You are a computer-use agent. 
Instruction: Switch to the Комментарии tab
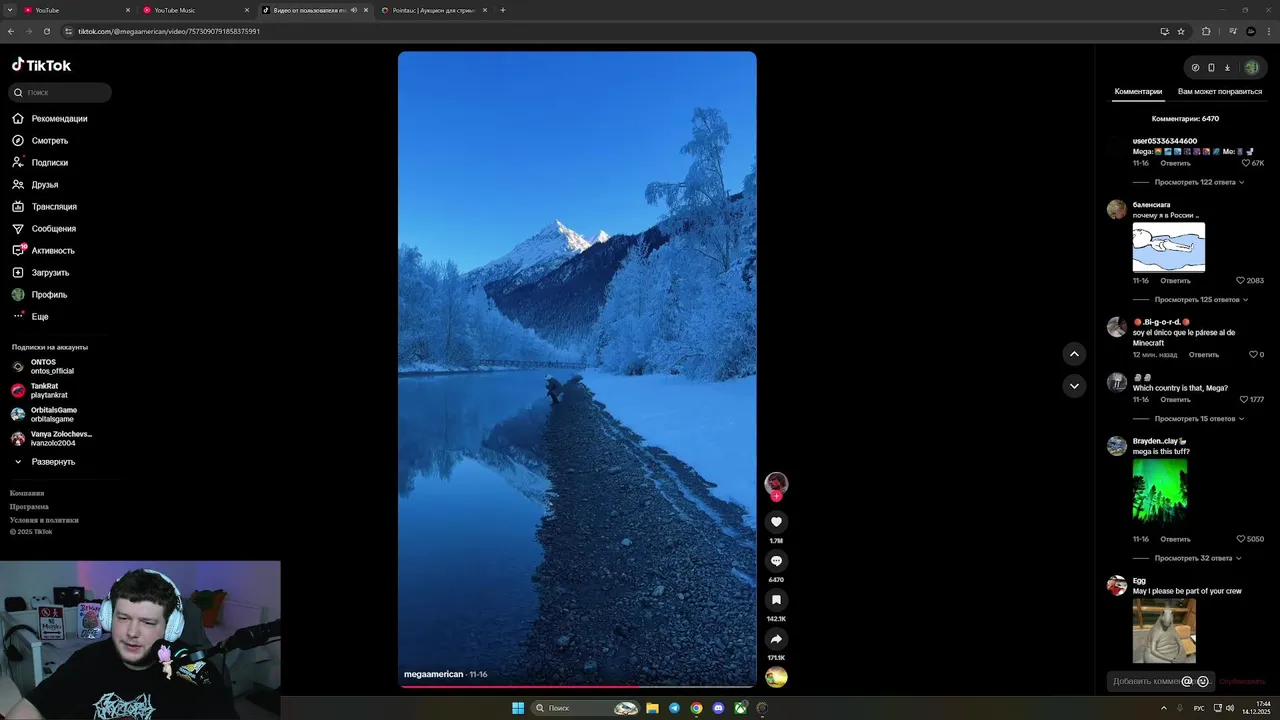click(1138, 92)
